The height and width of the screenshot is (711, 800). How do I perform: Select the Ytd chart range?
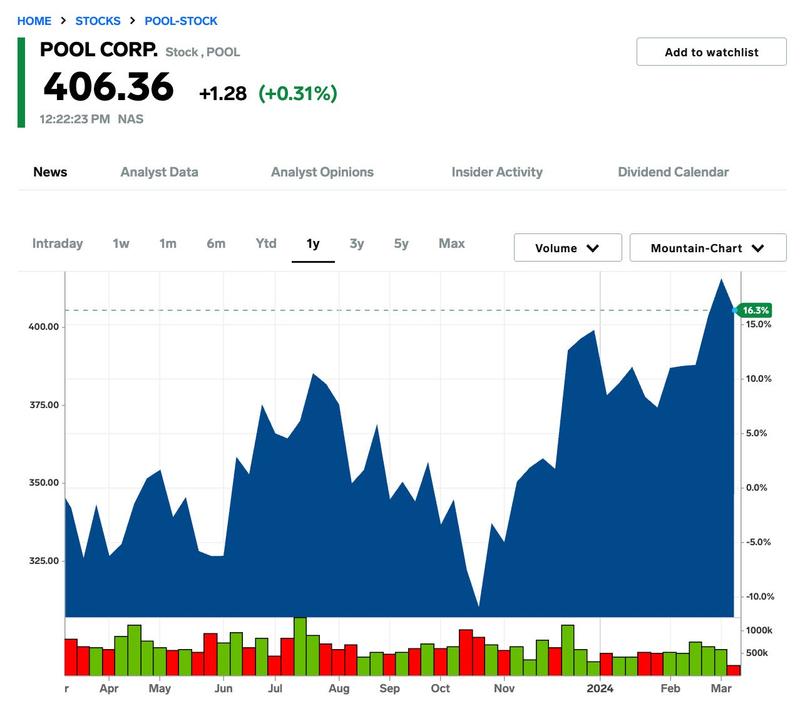(266, 243)
